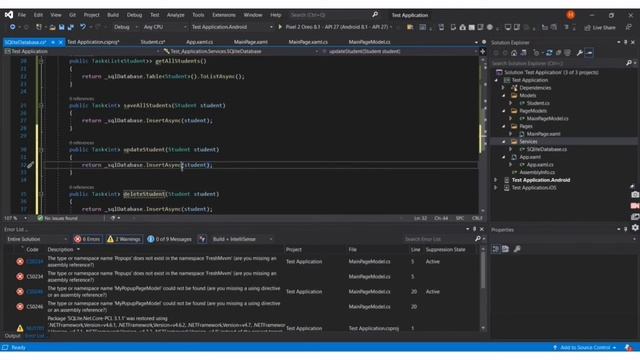The image size is (640, 360).
Task: Click the Search Solution Explorer field
Action: click(558, 63)
